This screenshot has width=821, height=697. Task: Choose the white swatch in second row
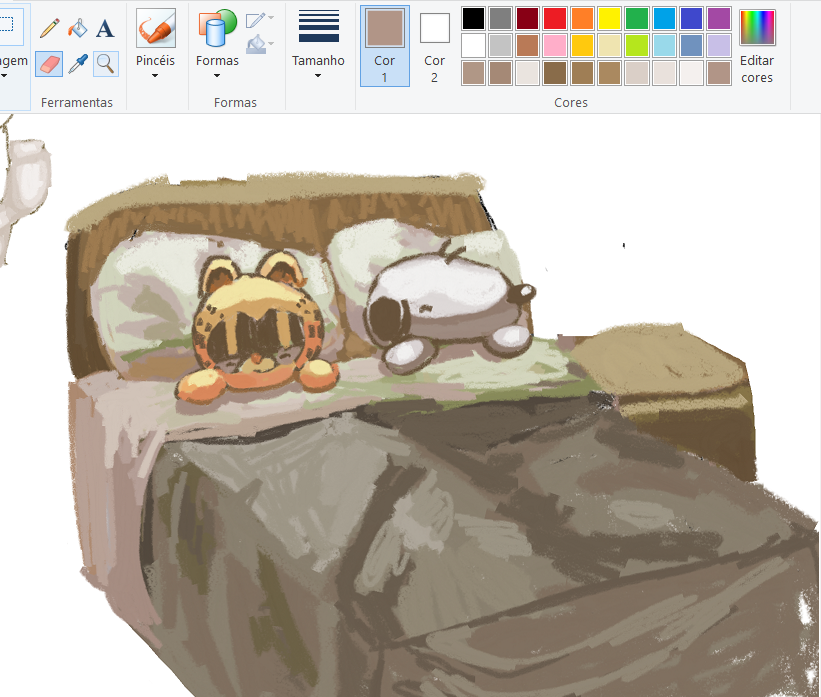473,46
